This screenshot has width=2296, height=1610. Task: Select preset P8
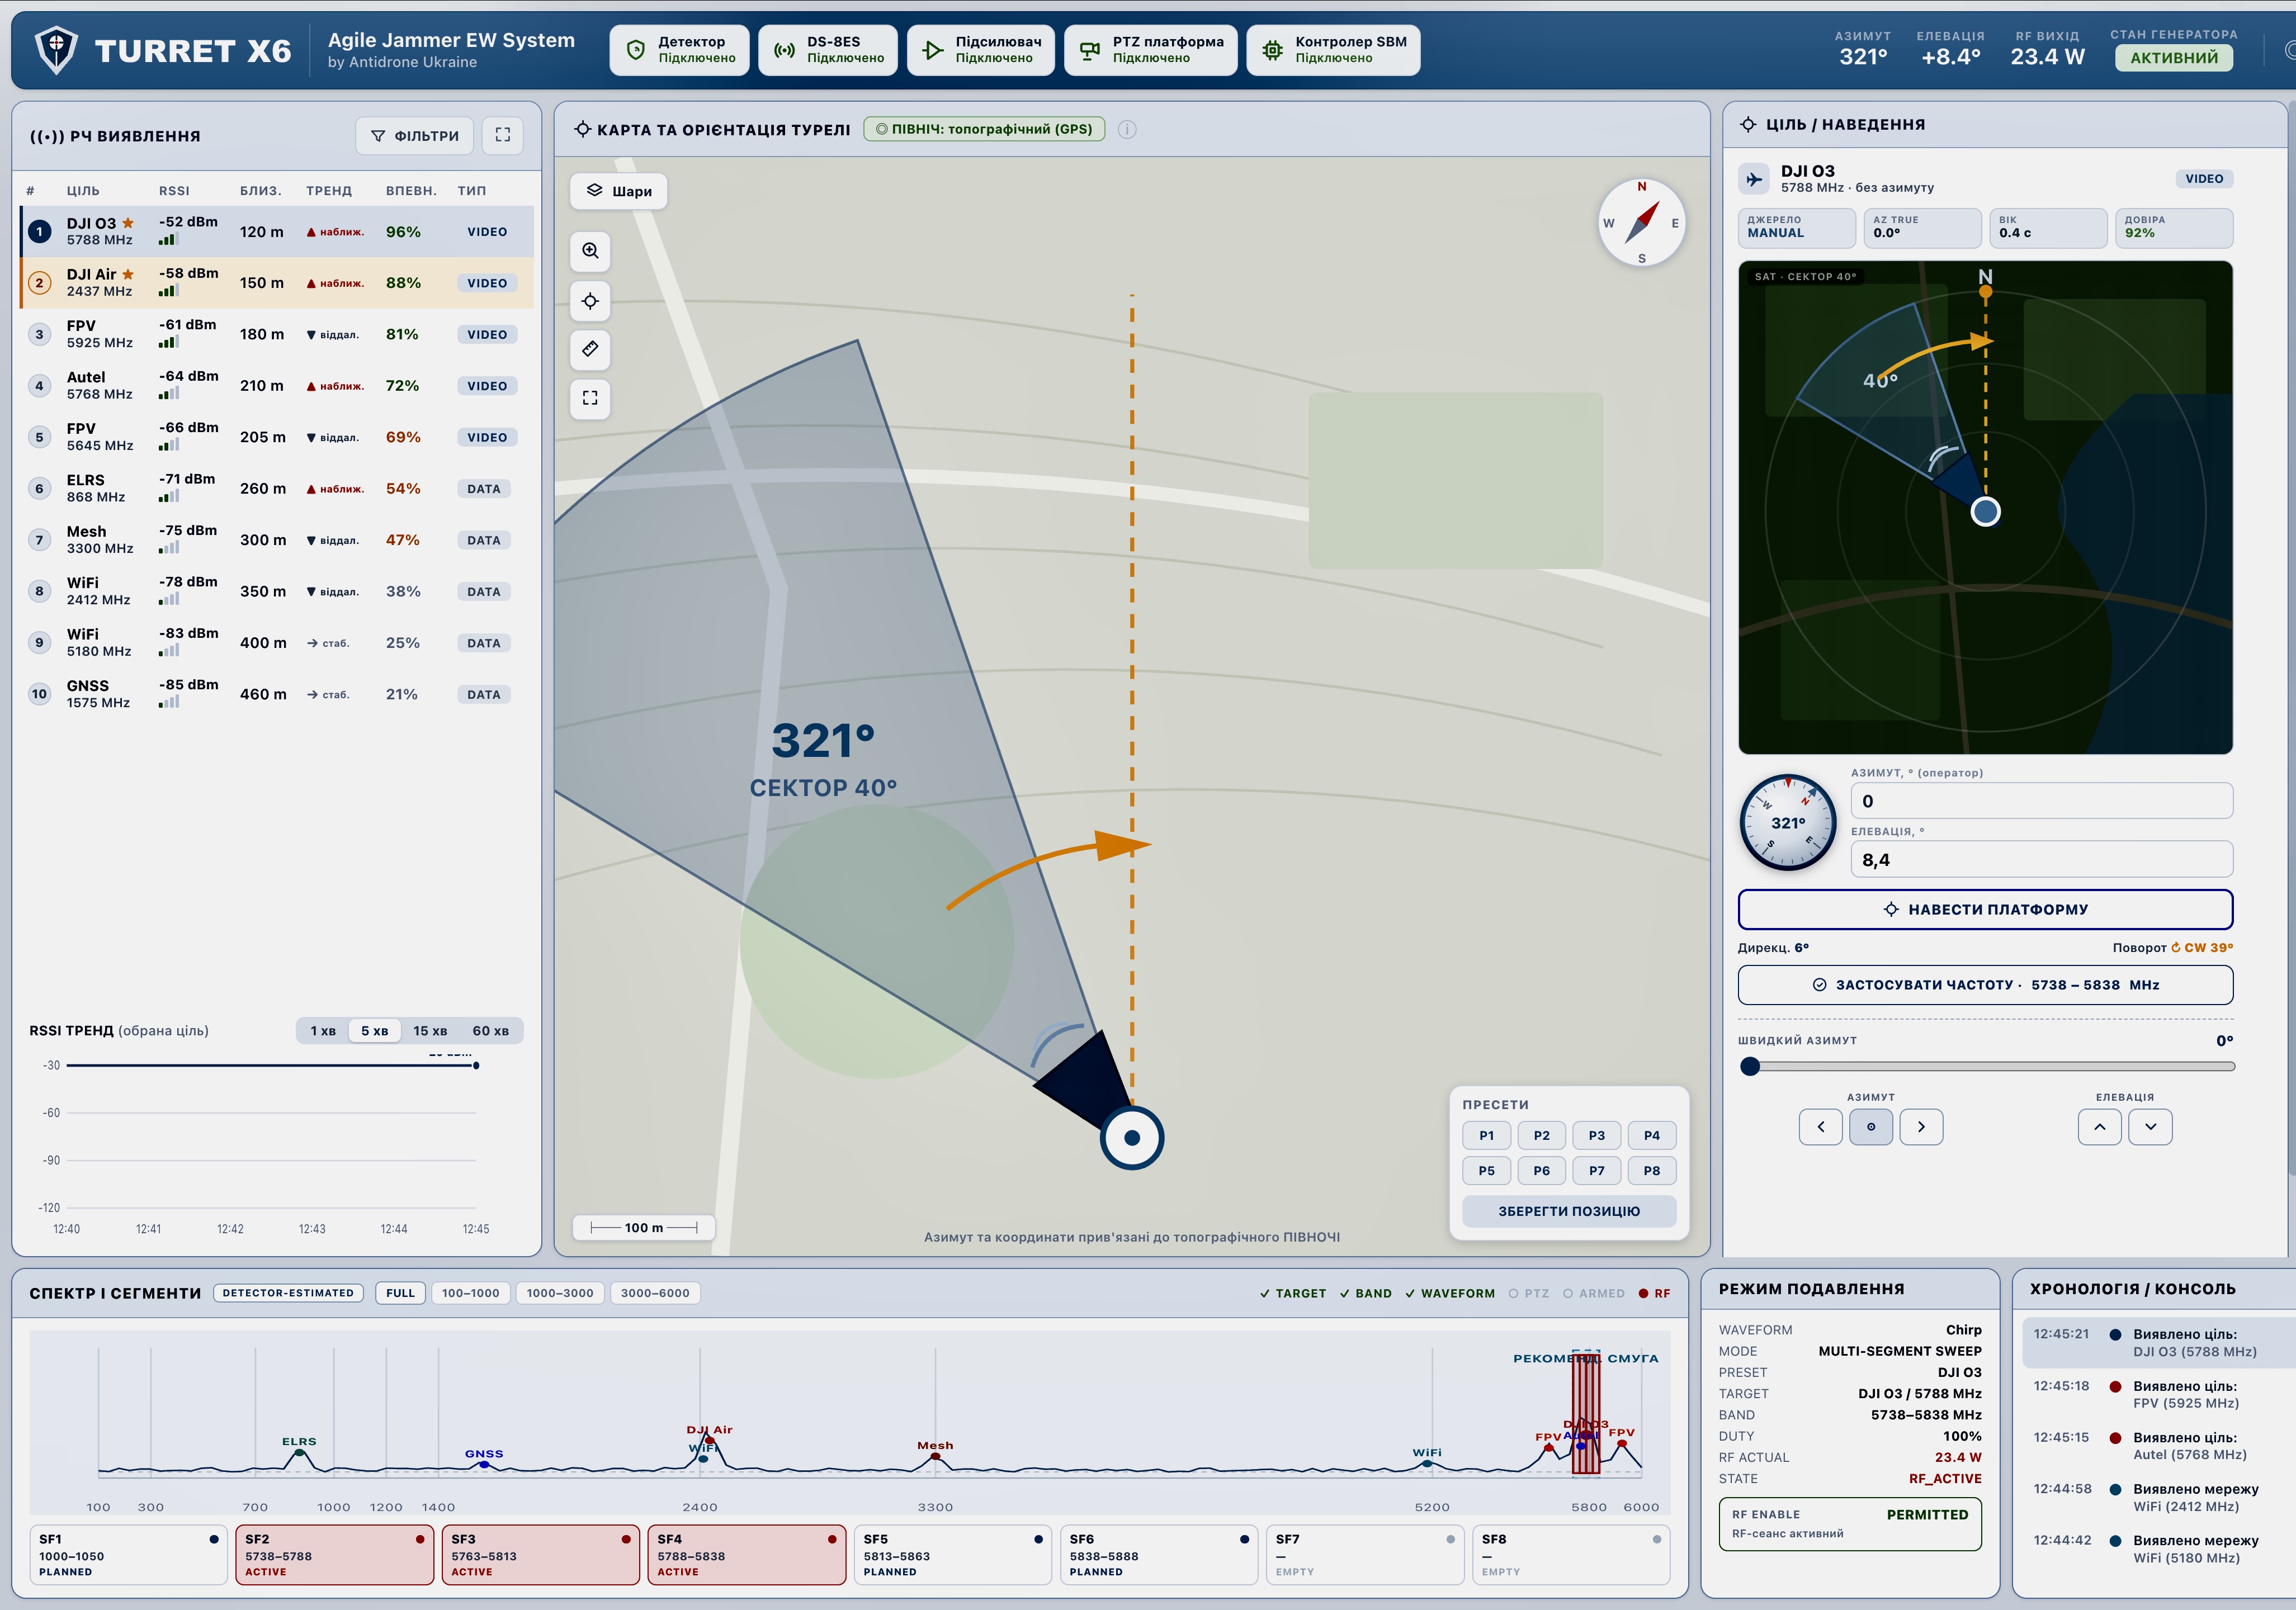click(x=1652, y=1170)
